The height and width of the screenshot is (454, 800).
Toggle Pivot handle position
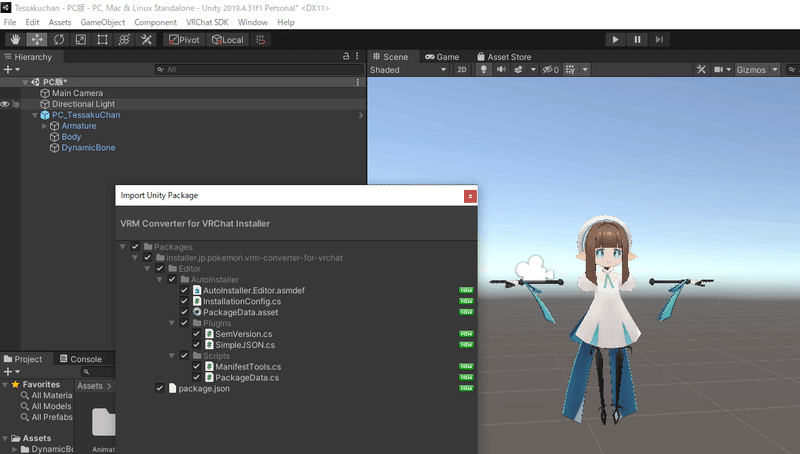point(184,40)
